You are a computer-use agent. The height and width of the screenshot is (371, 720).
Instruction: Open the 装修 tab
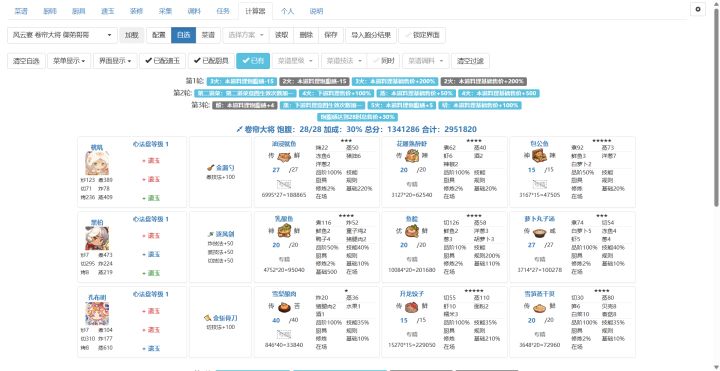pos(136,11)
